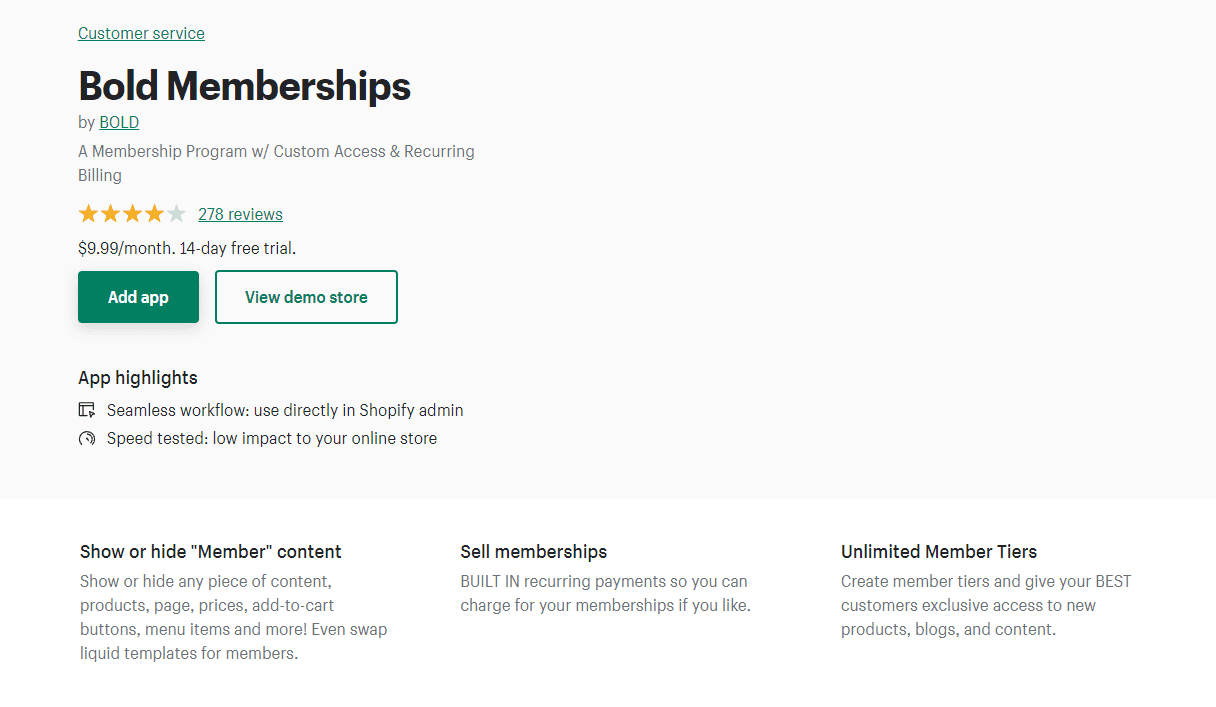Image resolution: width=1216 pixels, height=707 pixels.
Task: Click the products link under Member content
Action: coord(112,605)
